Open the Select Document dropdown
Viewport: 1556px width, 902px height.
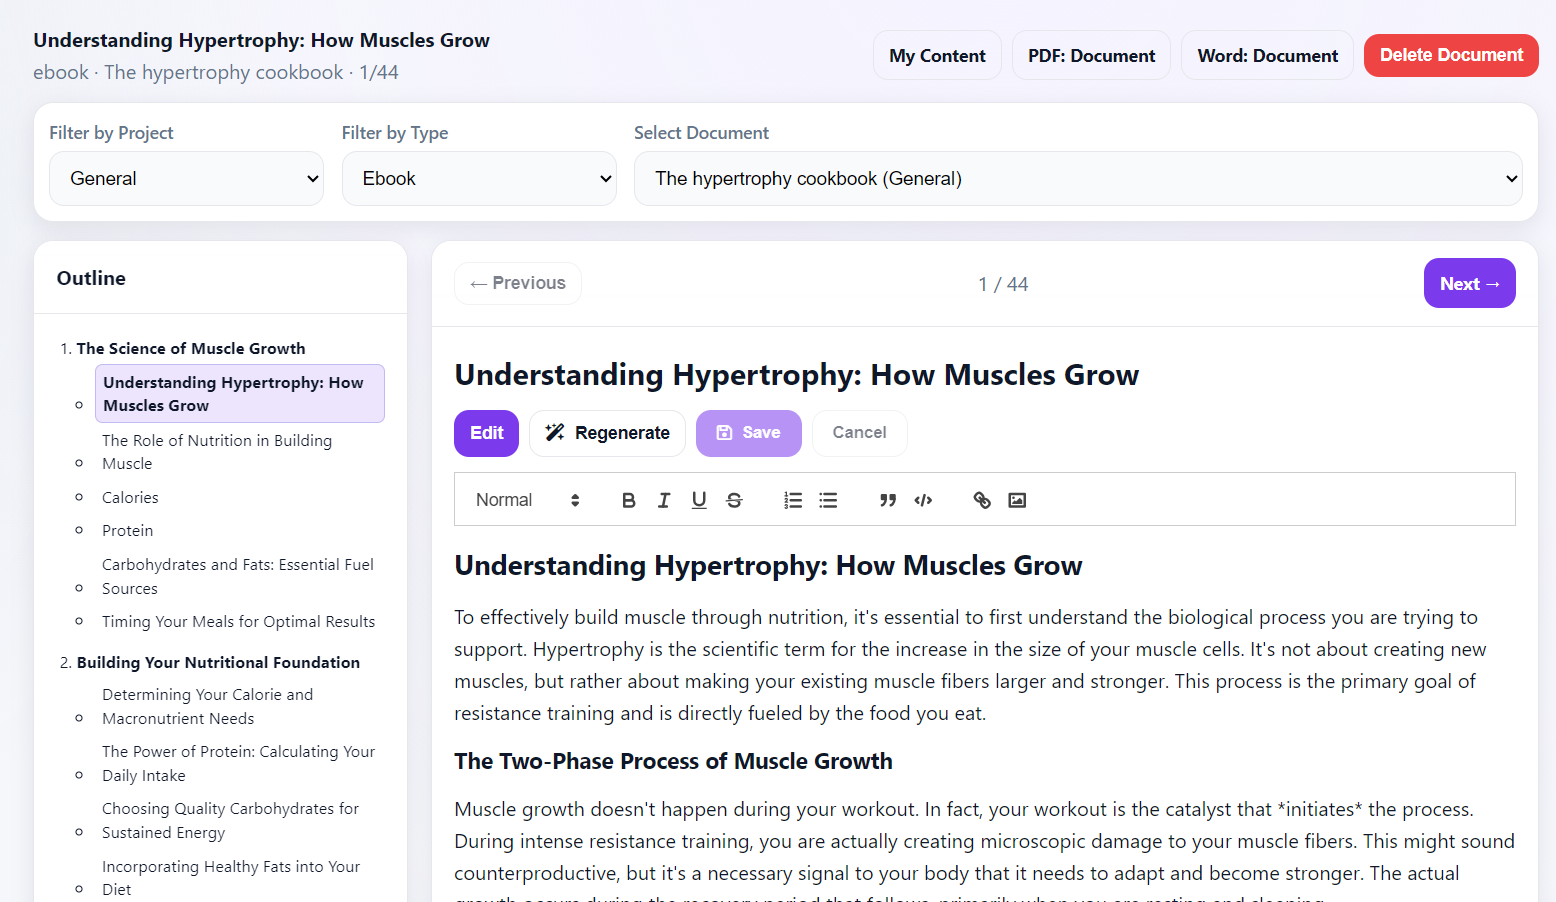(x=1077, y=179)
